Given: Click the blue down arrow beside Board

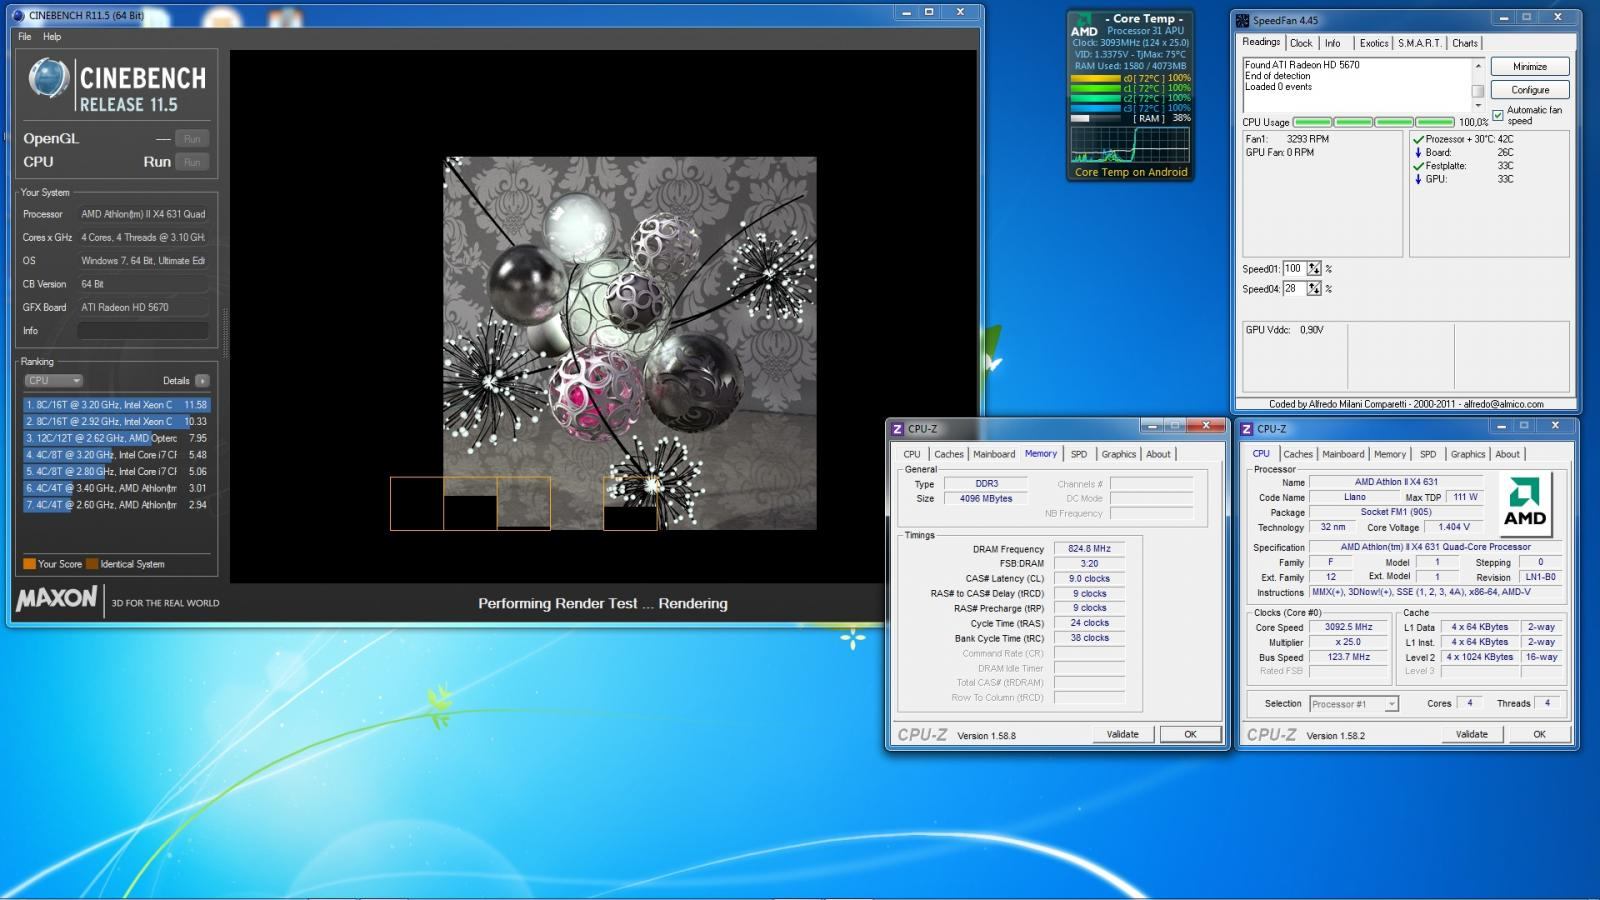Looking at the screenshot, I should pos(1418,153).
